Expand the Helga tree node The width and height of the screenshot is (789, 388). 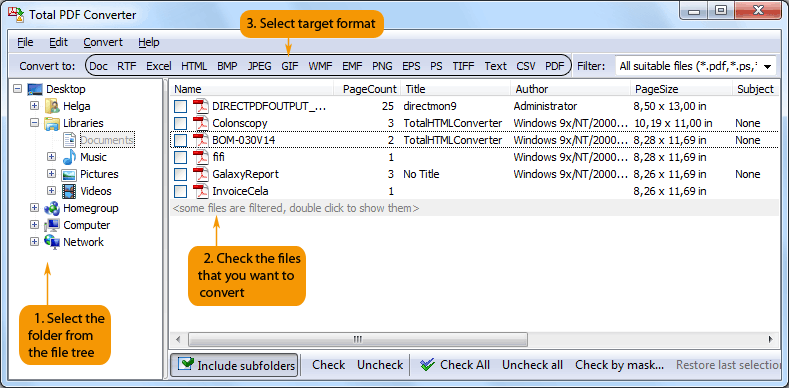(34, 106)
